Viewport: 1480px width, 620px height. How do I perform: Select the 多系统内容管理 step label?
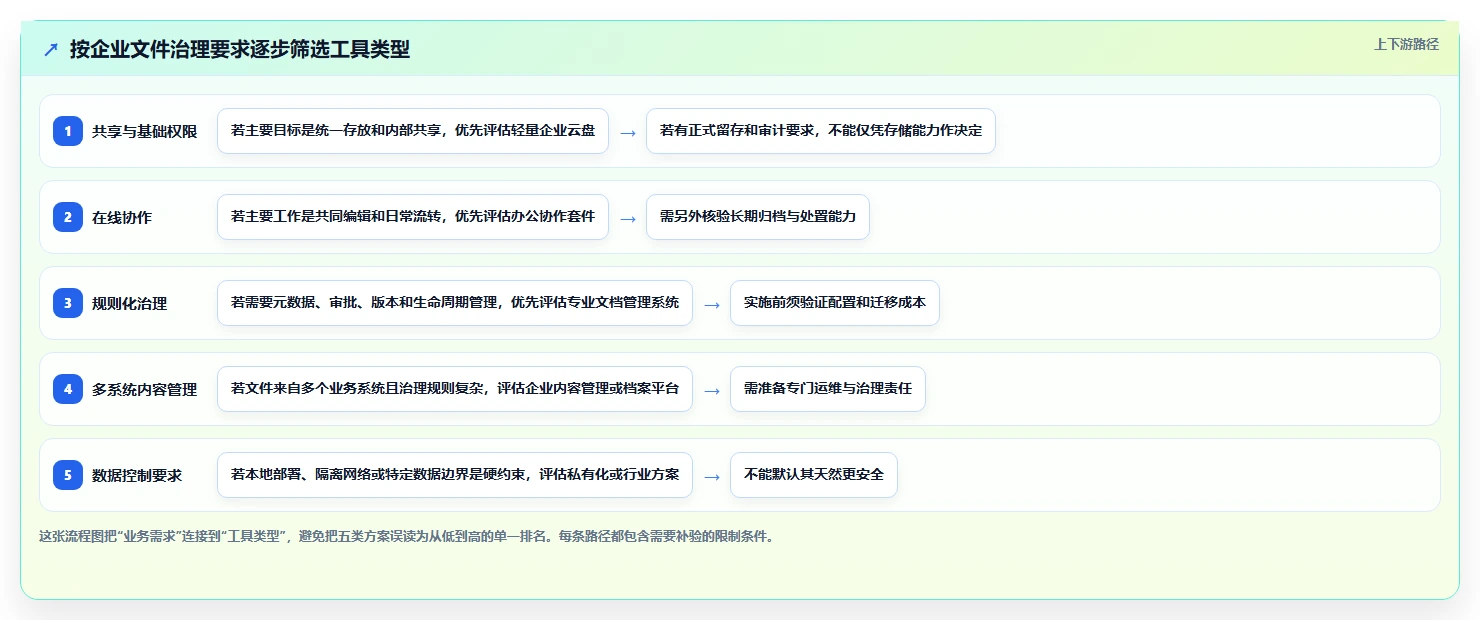[x=145, y=389]
